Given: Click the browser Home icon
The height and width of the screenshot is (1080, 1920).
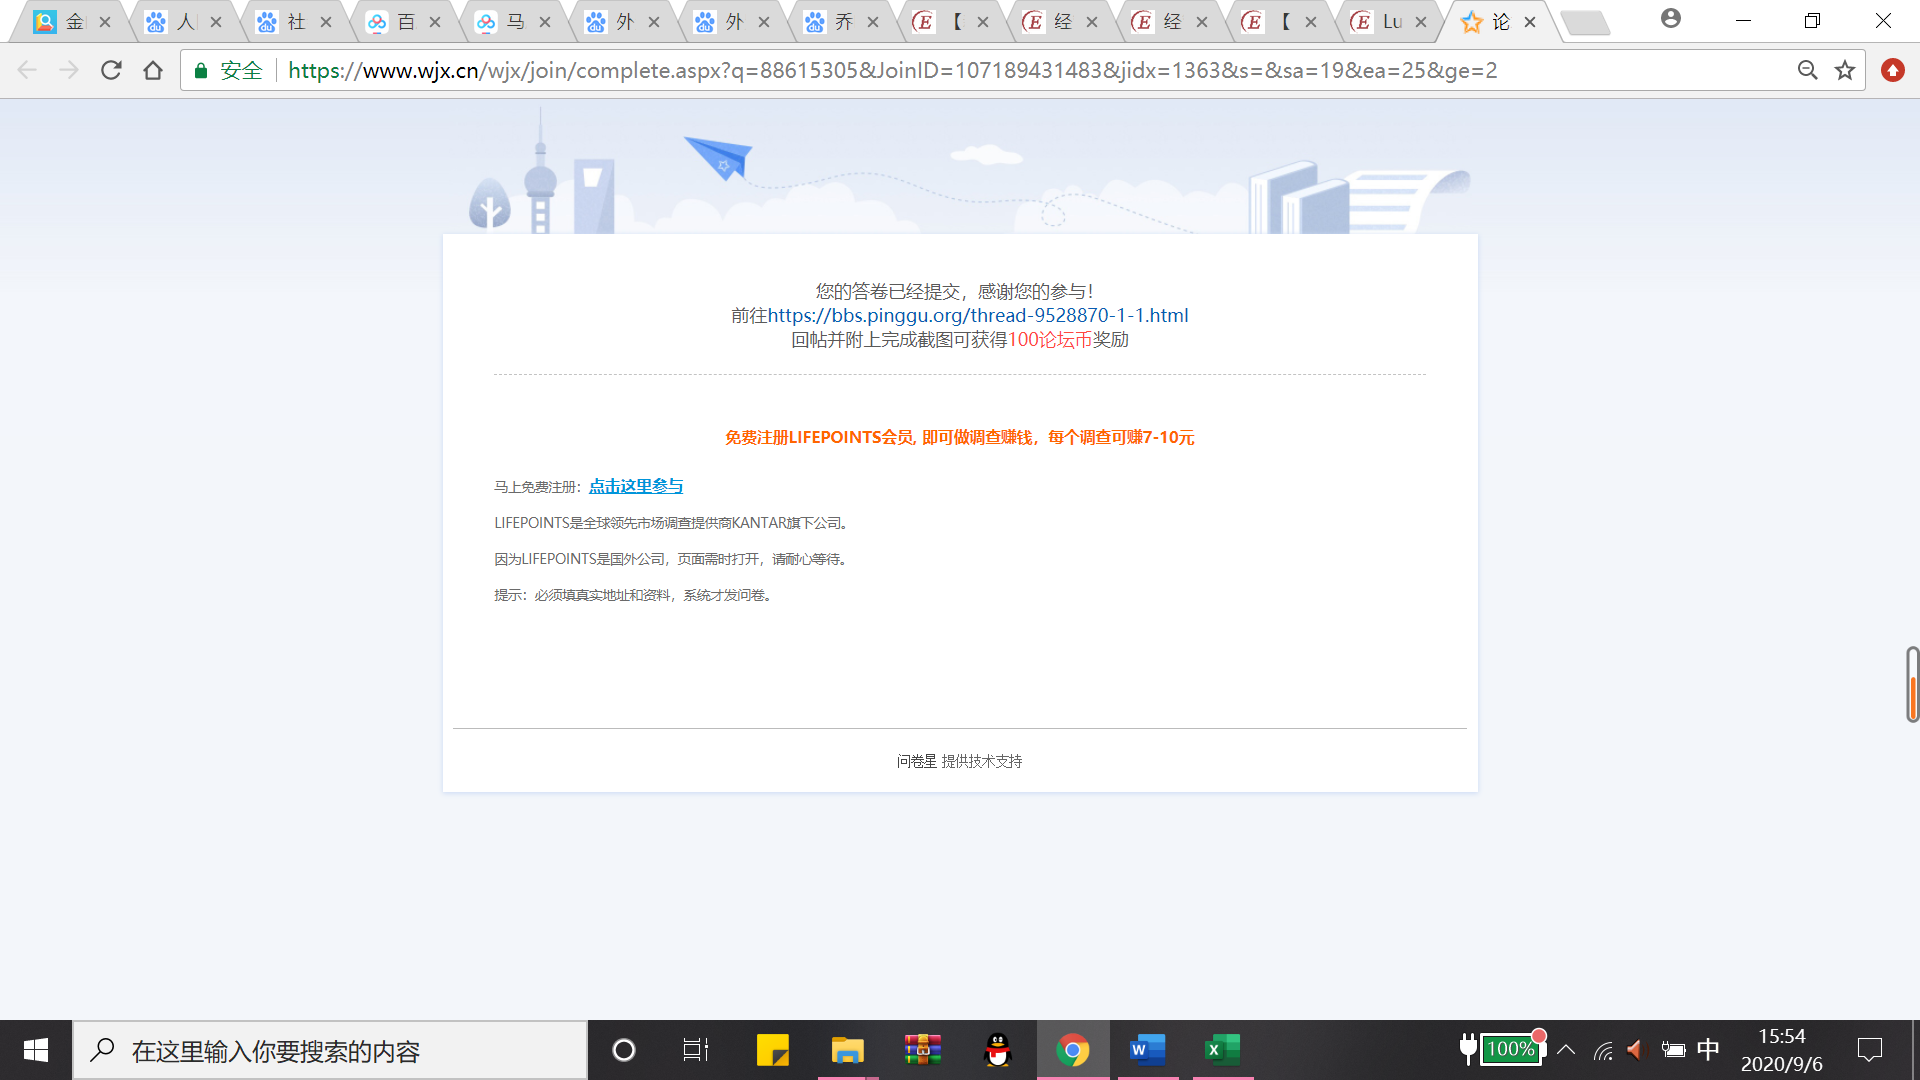Looking at the screenshot, I should [153, 70].
